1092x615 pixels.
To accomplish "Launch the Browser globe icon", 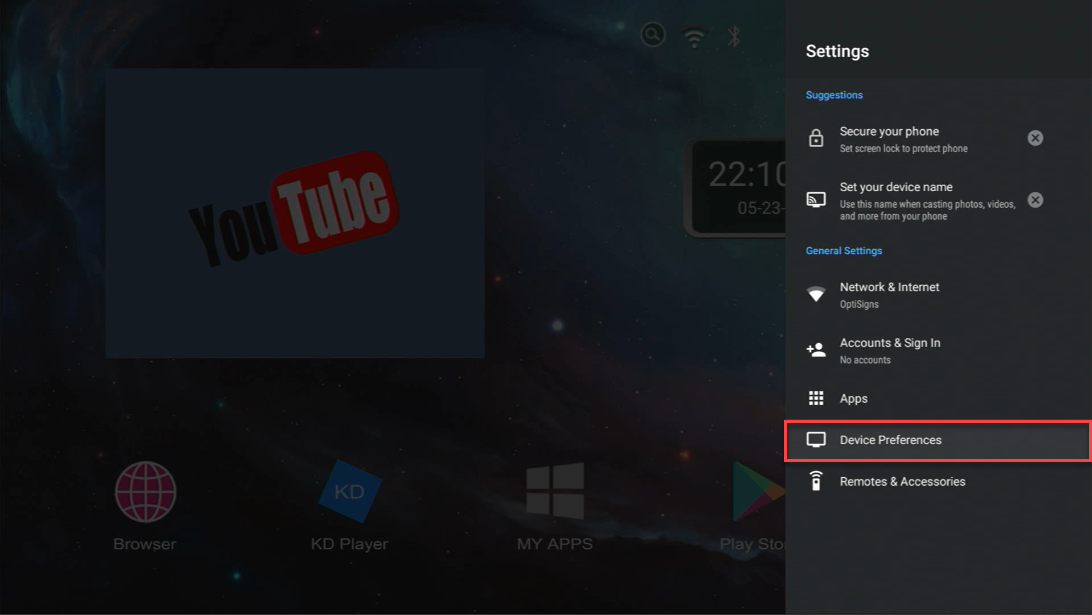I will [x=145, y=492].
